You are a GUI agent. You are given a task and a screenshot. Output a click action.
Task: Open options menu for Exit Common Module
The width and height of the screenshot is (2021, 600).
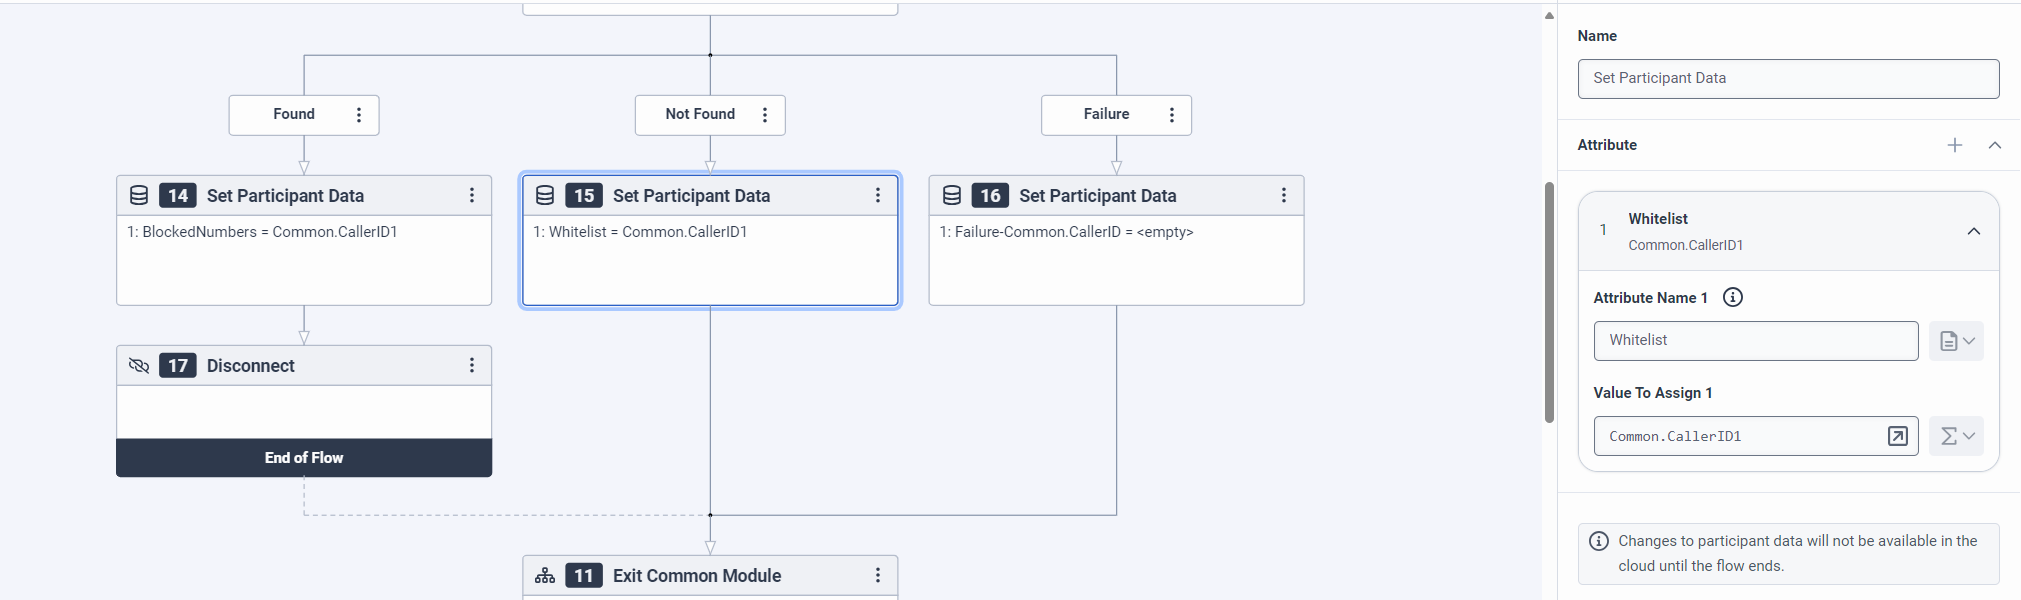pyautogui.click(x=878, y=576)
